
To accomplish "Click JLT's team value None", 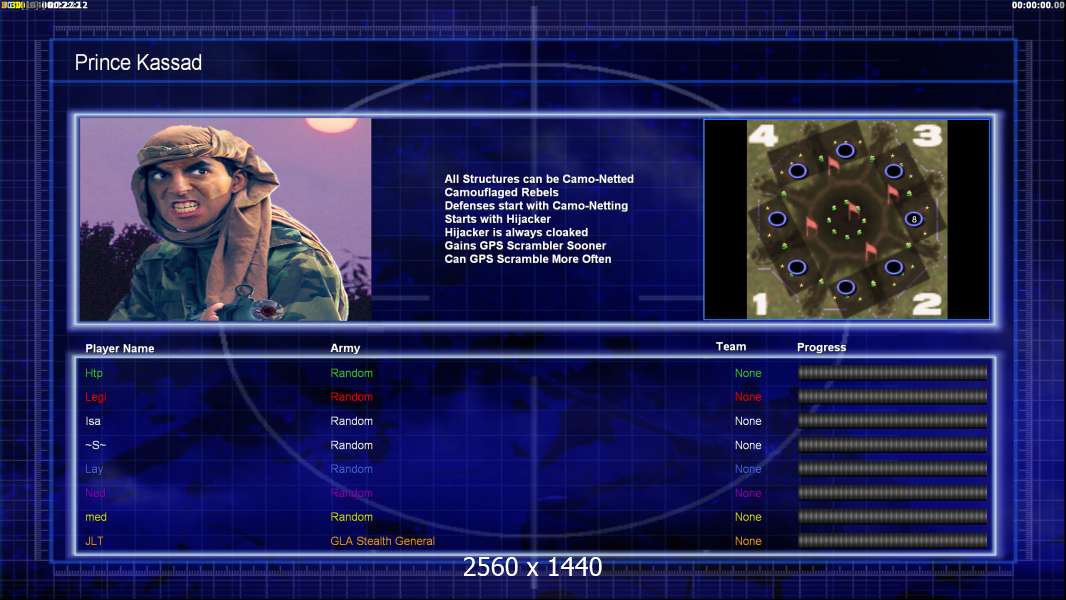I will click(x=748, y=541).
